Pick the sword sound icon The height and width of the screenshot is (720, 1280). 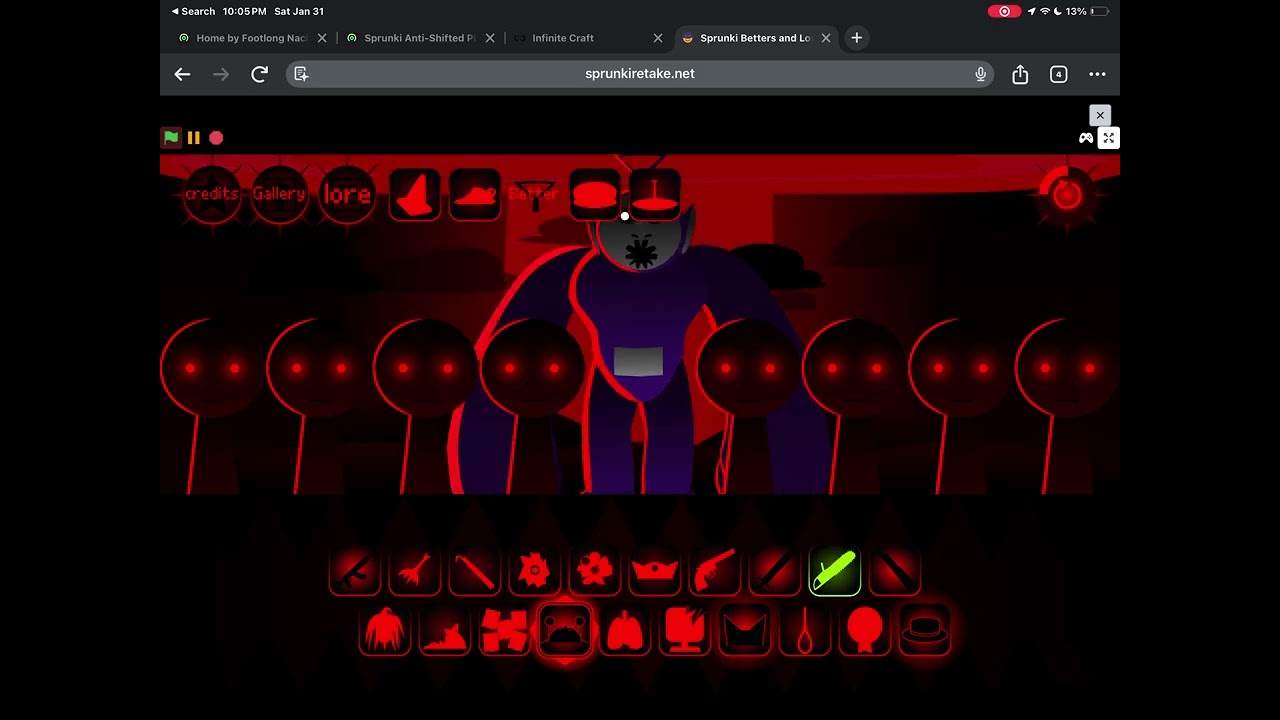click(775, 571)
